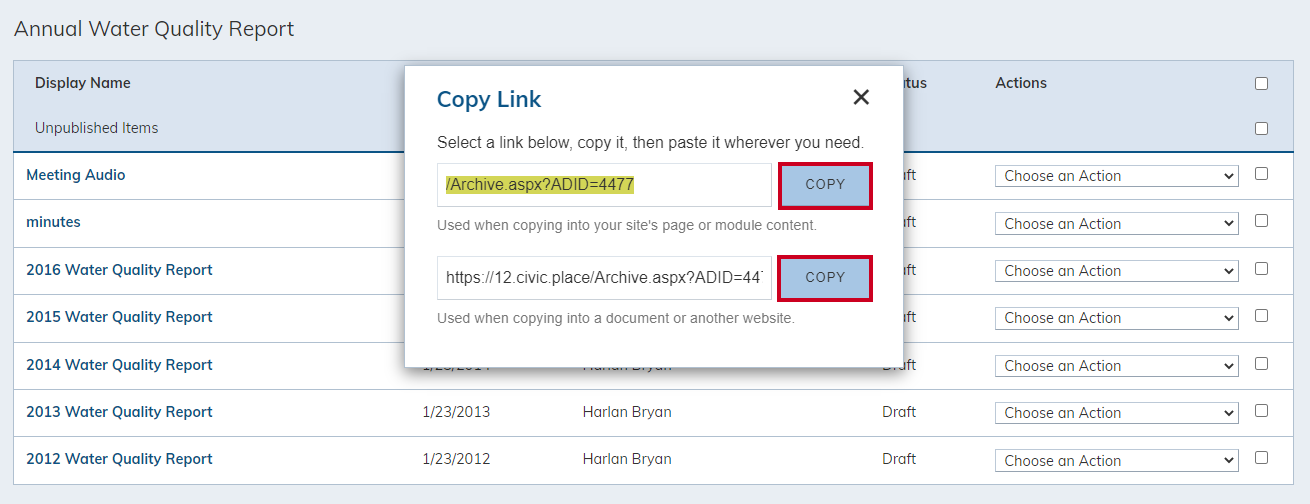Check the minutes row checkbox
Image resolution: width=1310 pixels, height=504 pixels.
(x=1261, y=221)
